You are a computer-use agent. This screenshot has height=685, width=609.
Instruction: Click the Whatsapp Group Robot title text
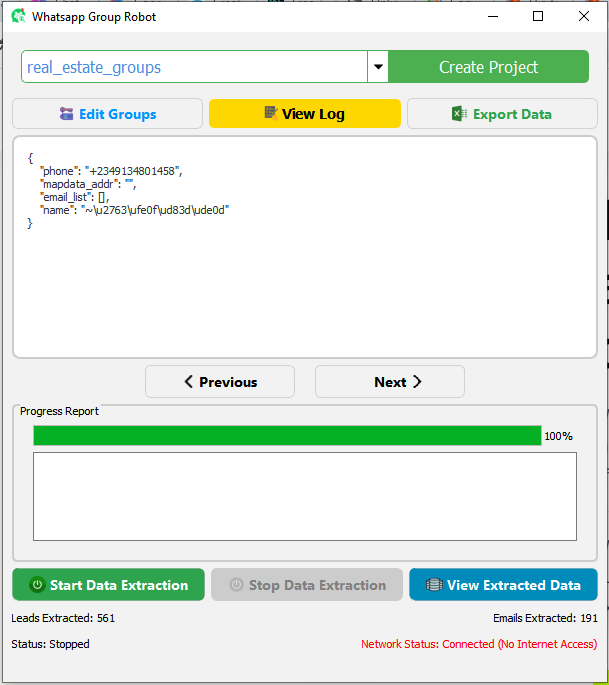pyautogui.click(x=94, y=17)
